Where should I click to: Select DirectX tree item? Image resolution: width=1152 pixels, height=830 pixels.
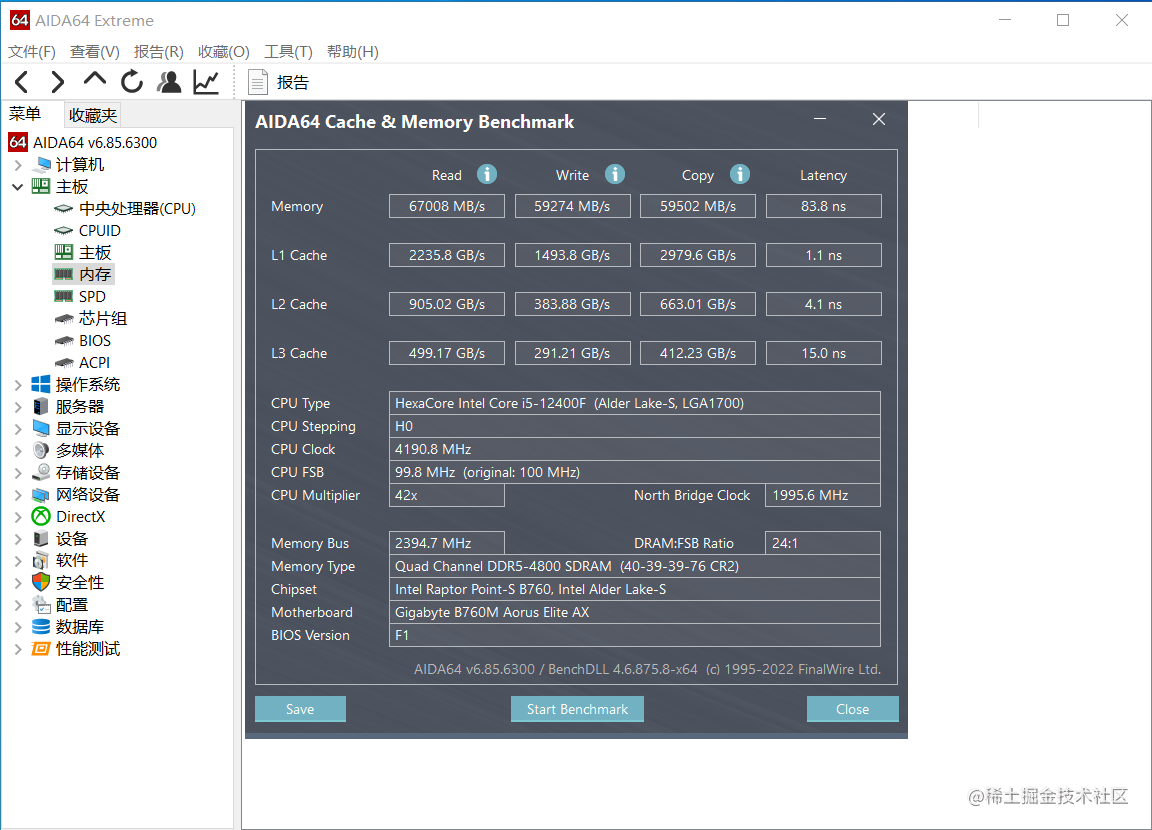tap(80, 517)
